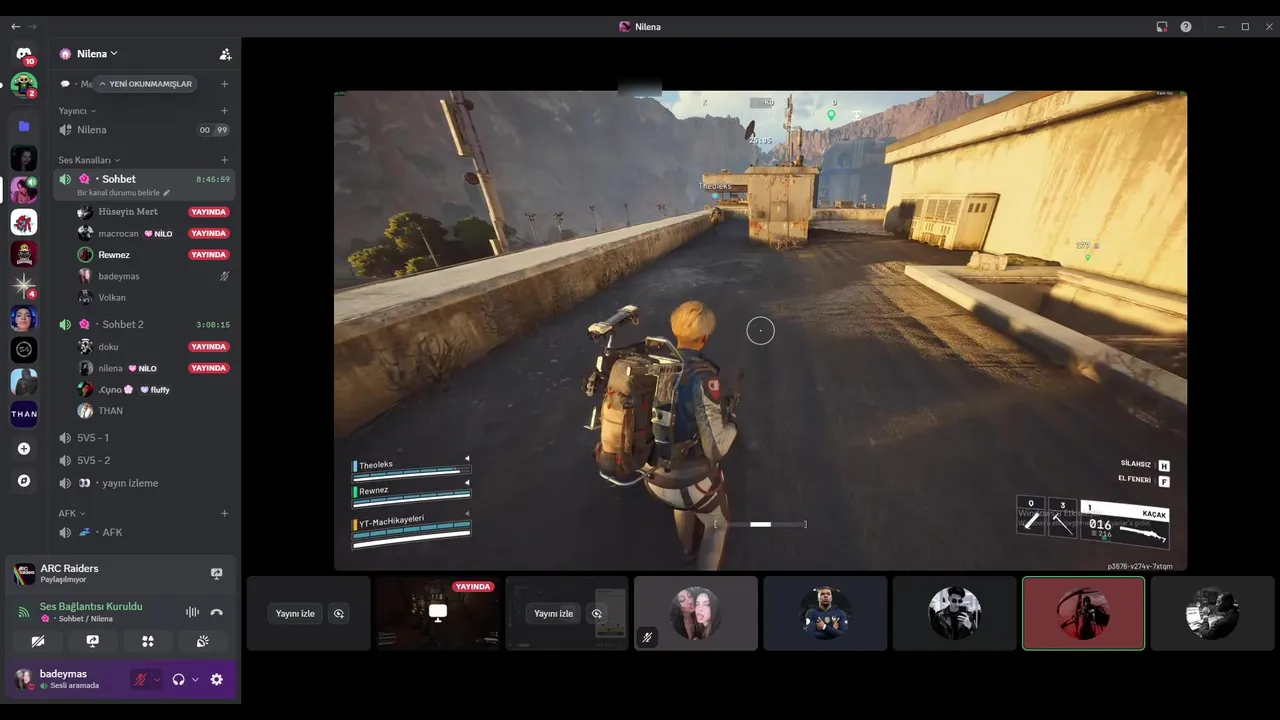The height and width of the screenshot is (720, 1280).
Task: Open the star server with 4 notifications
Action: coord(24,285)
